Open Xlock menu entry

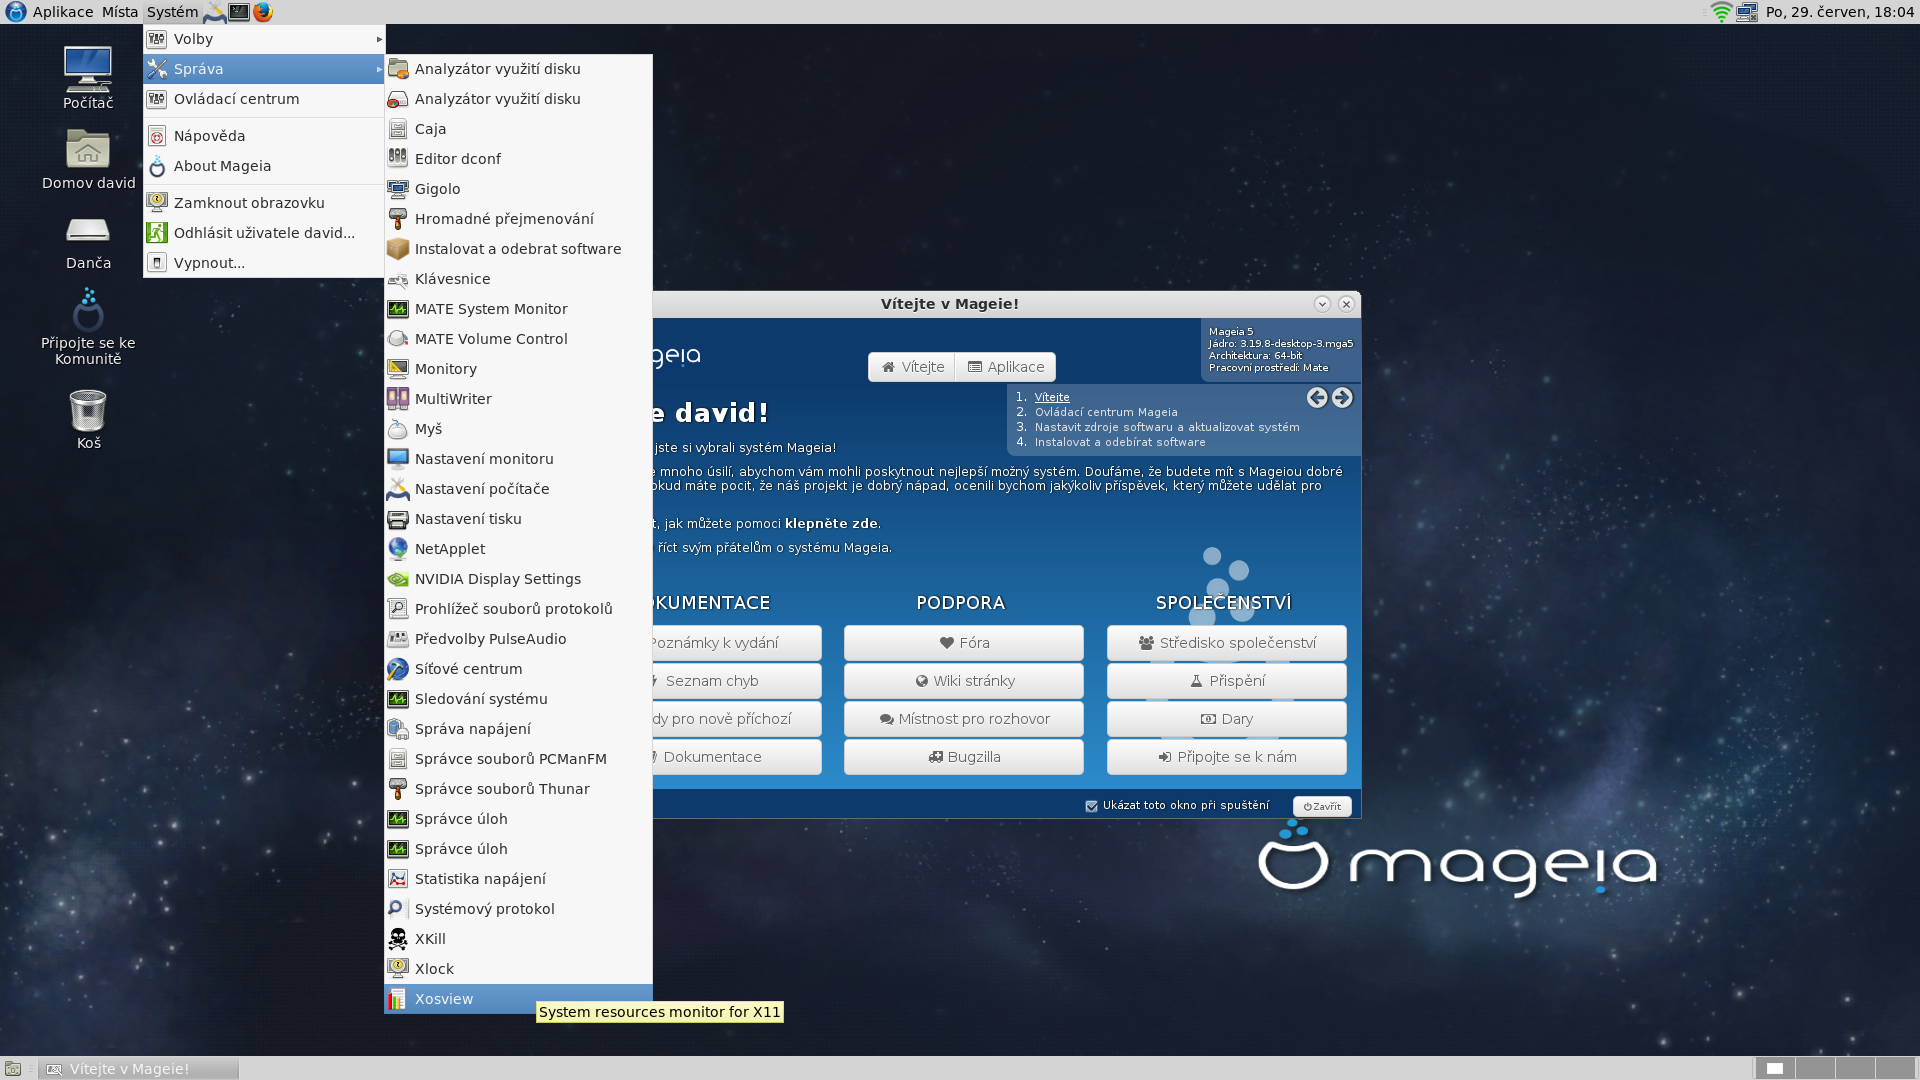tap(518, 969)
